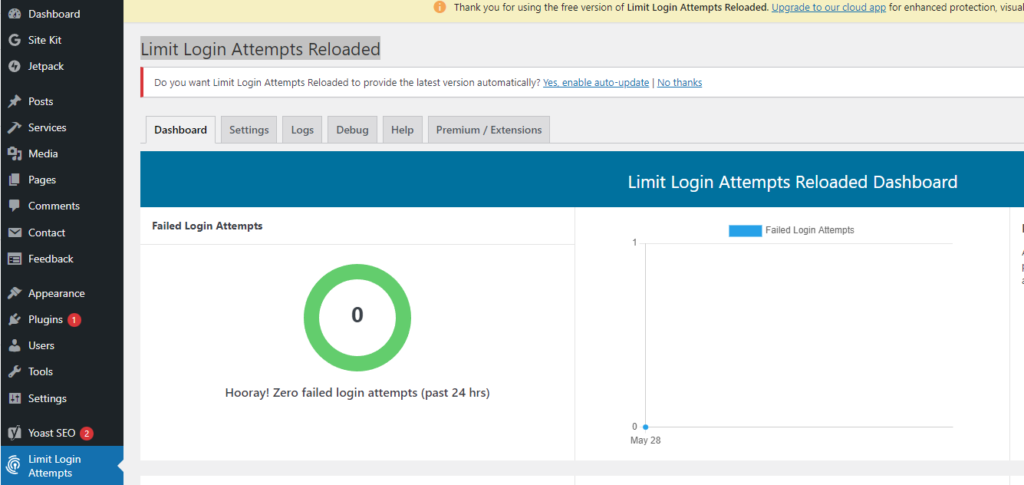Click Yes, enable auto-update link

[596, 83]
